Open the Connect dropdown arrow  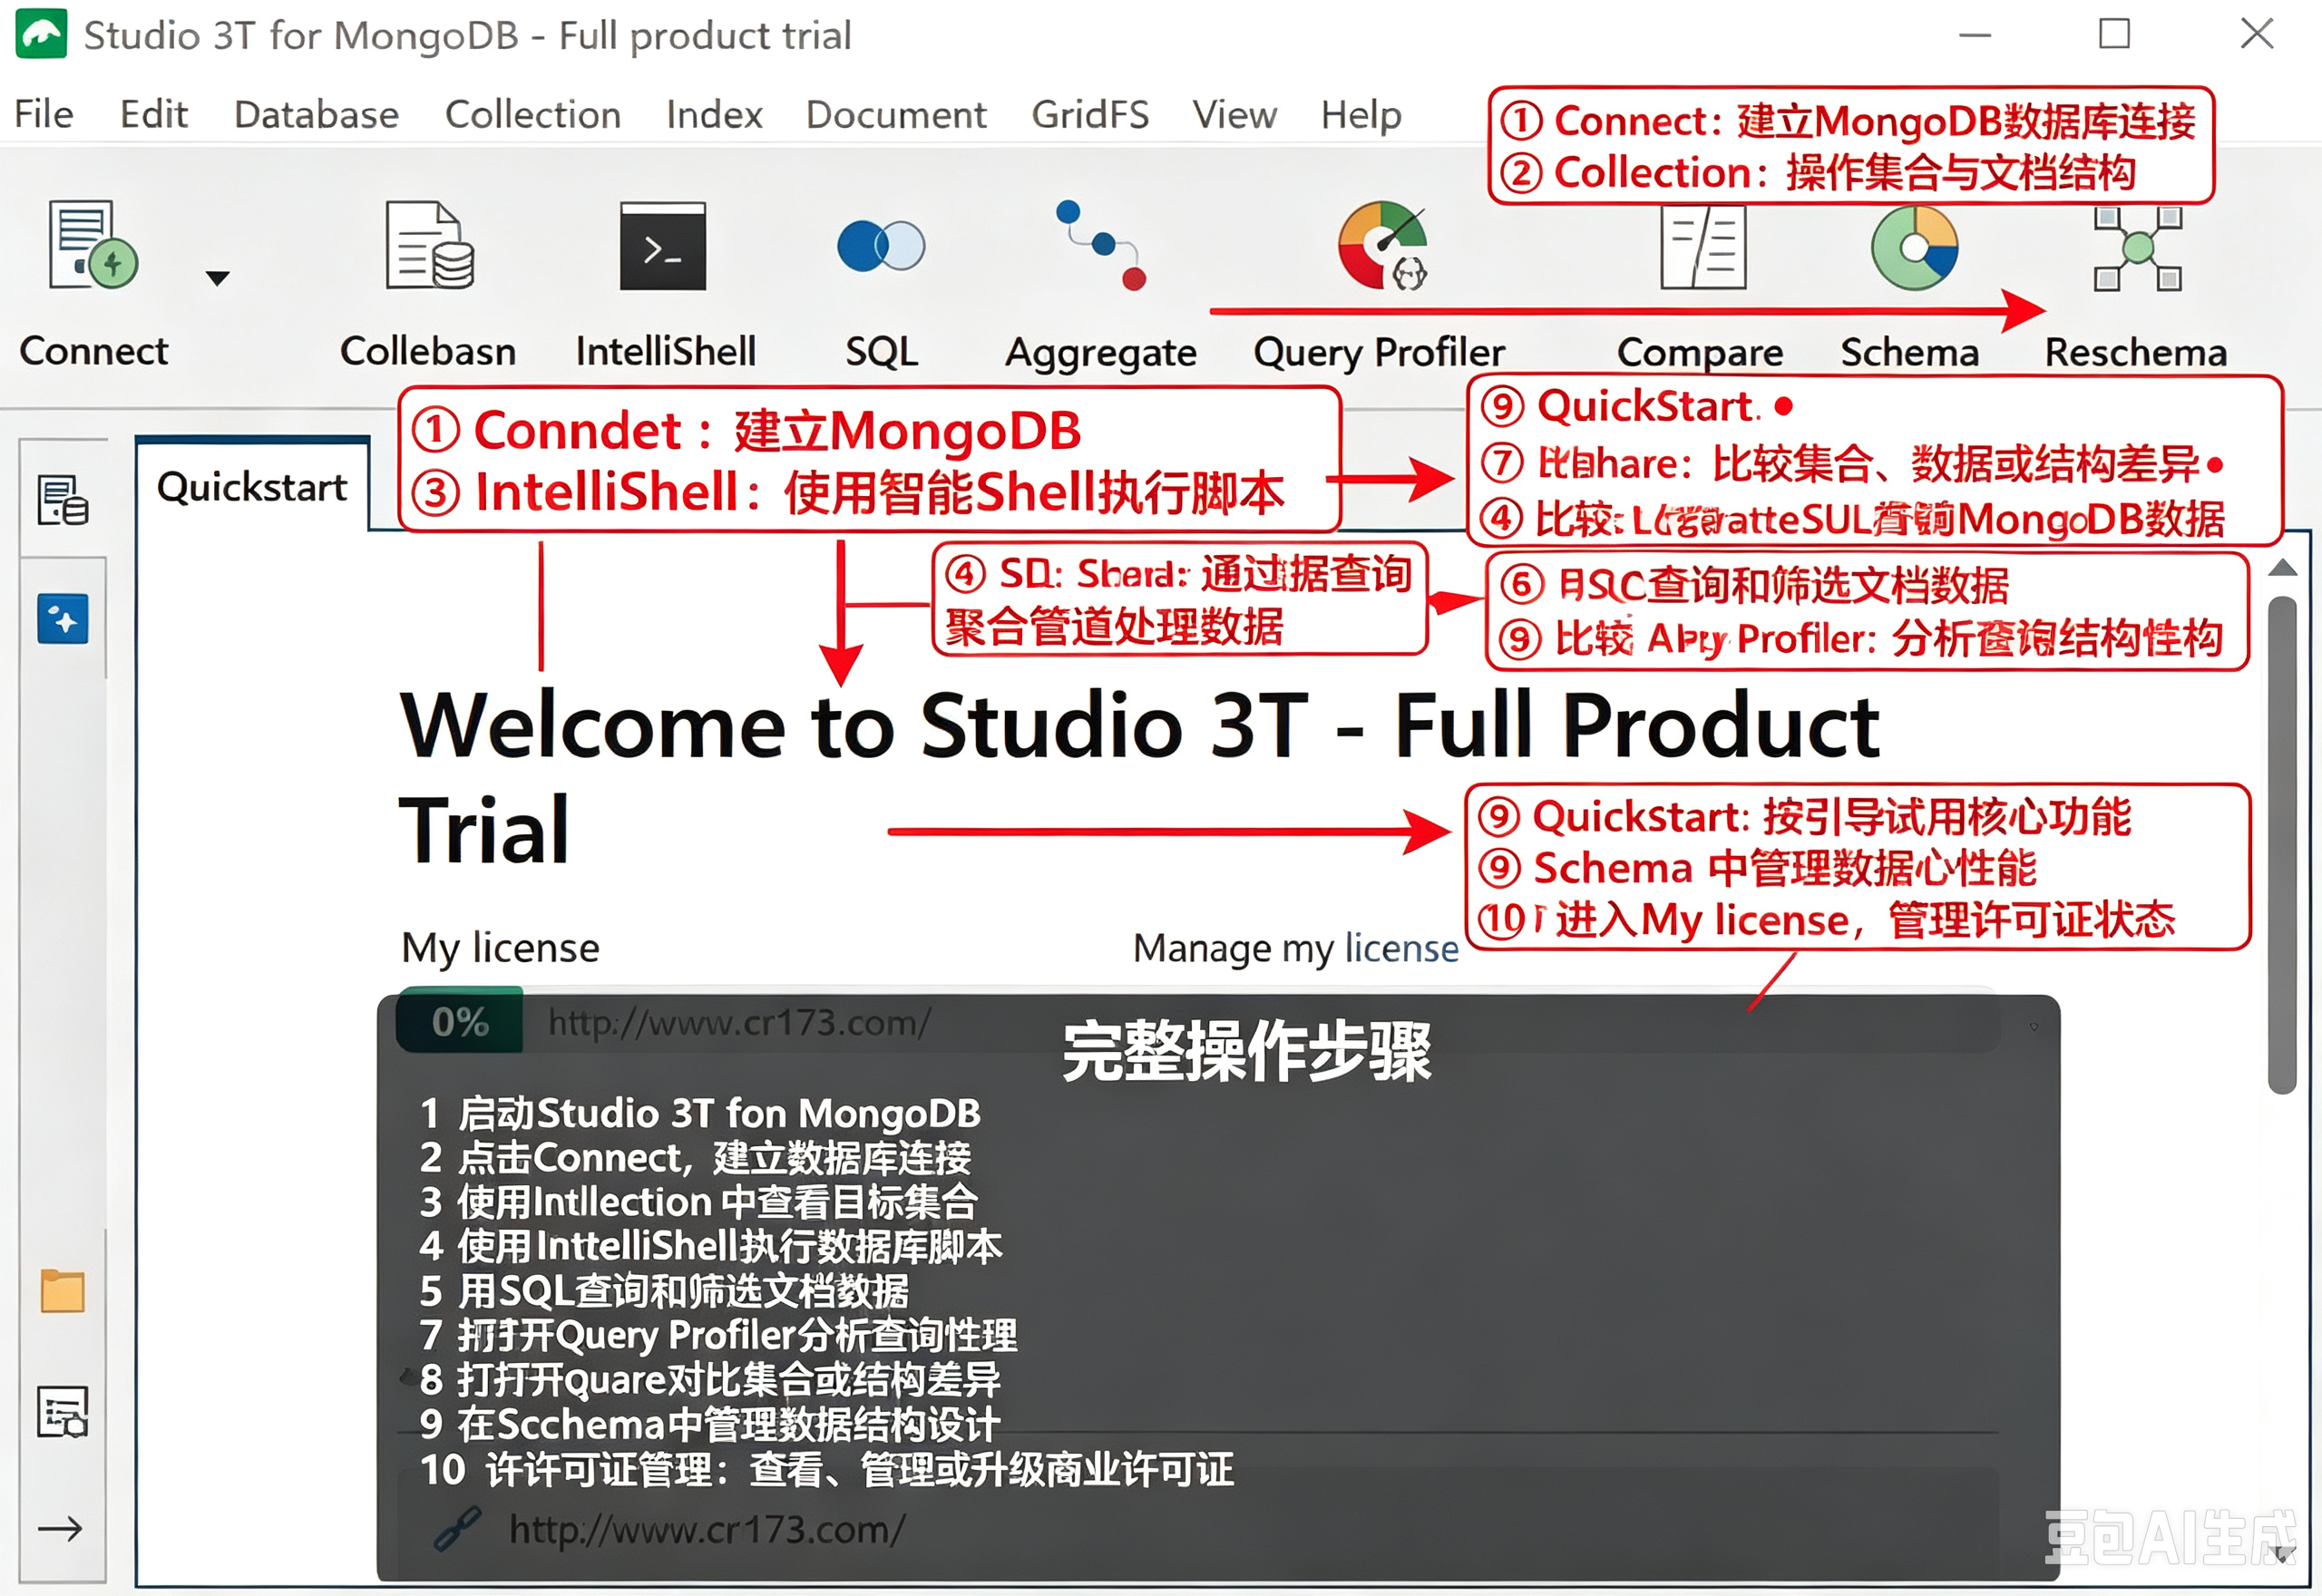[217, 278]
